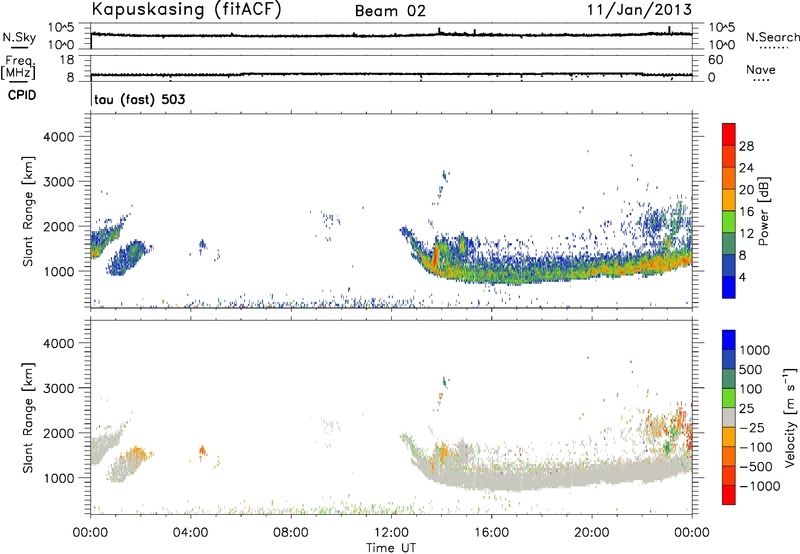
Task: Click the '12:00' time axis tick label
Action: point(391,533)
